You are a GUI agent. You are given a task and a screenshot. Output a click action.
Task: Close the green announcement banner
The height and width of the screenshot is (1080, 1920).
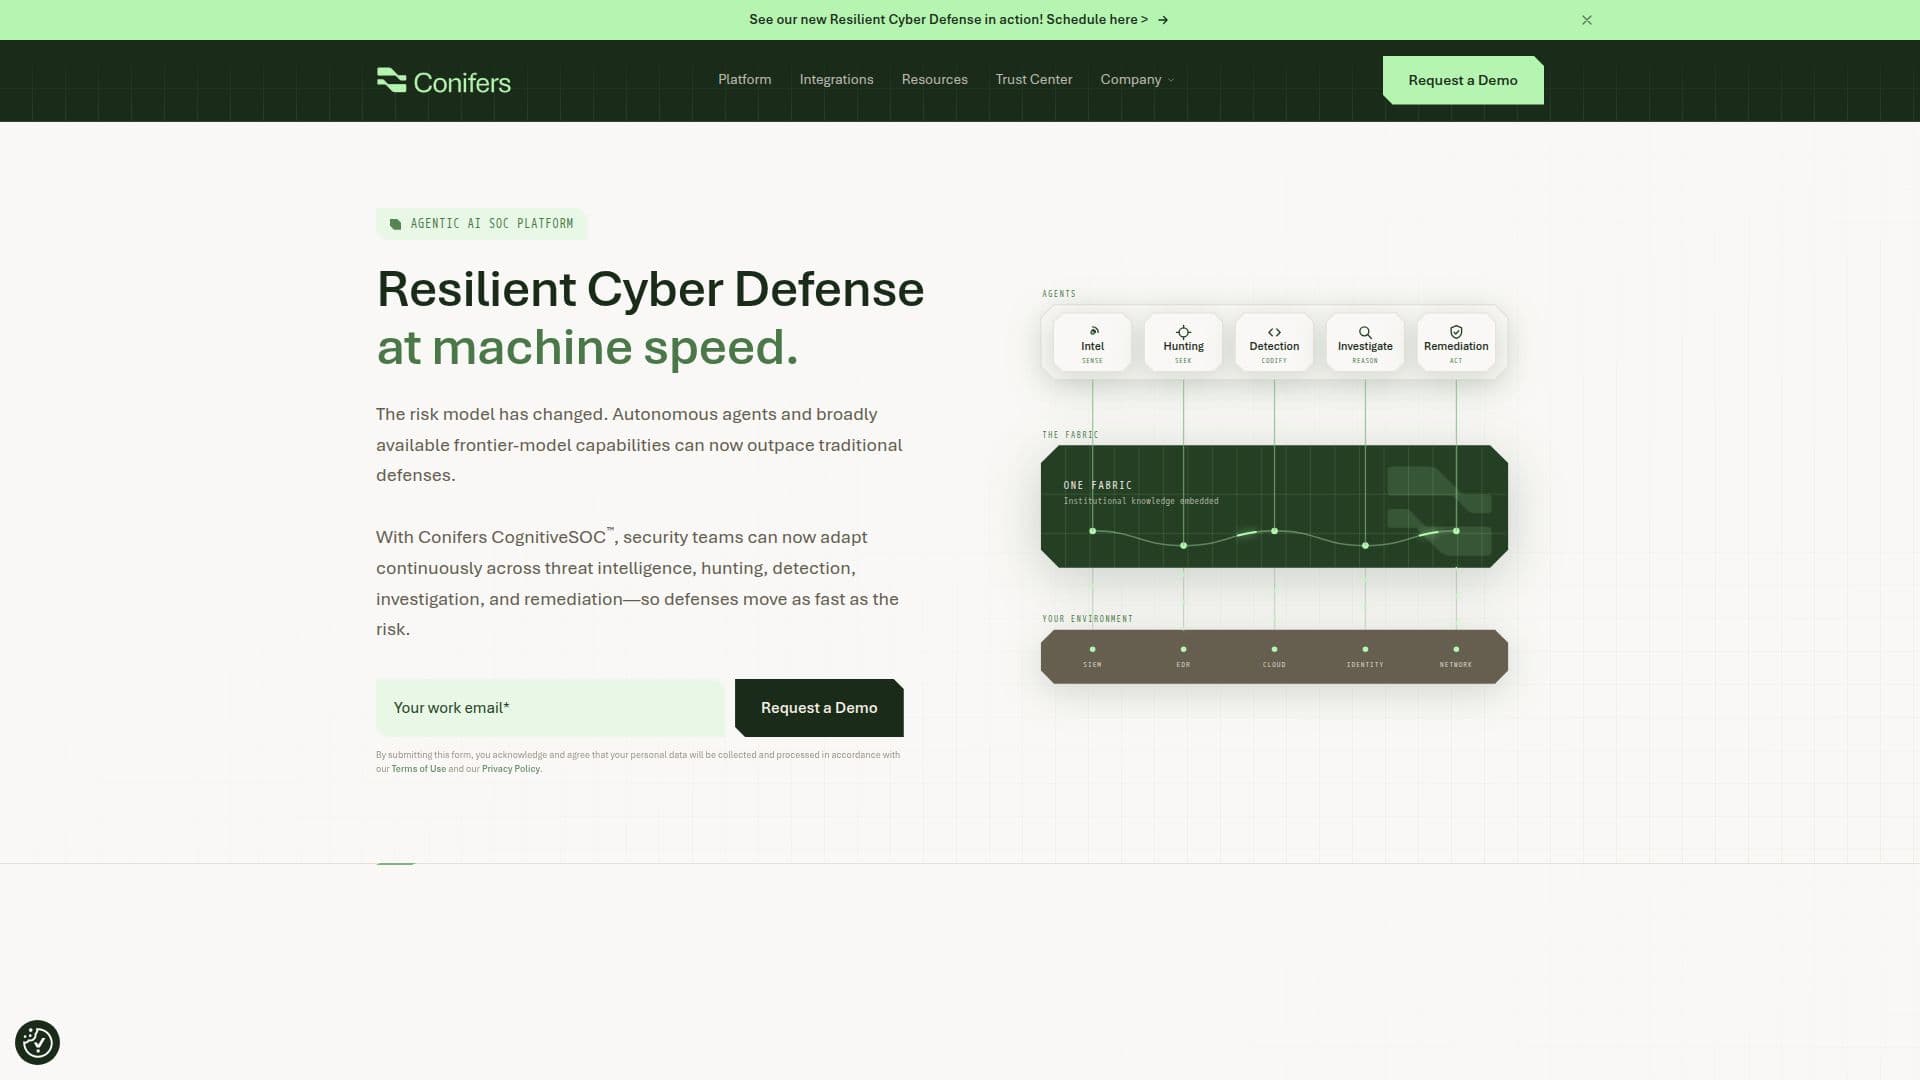tap(1587, 20)
